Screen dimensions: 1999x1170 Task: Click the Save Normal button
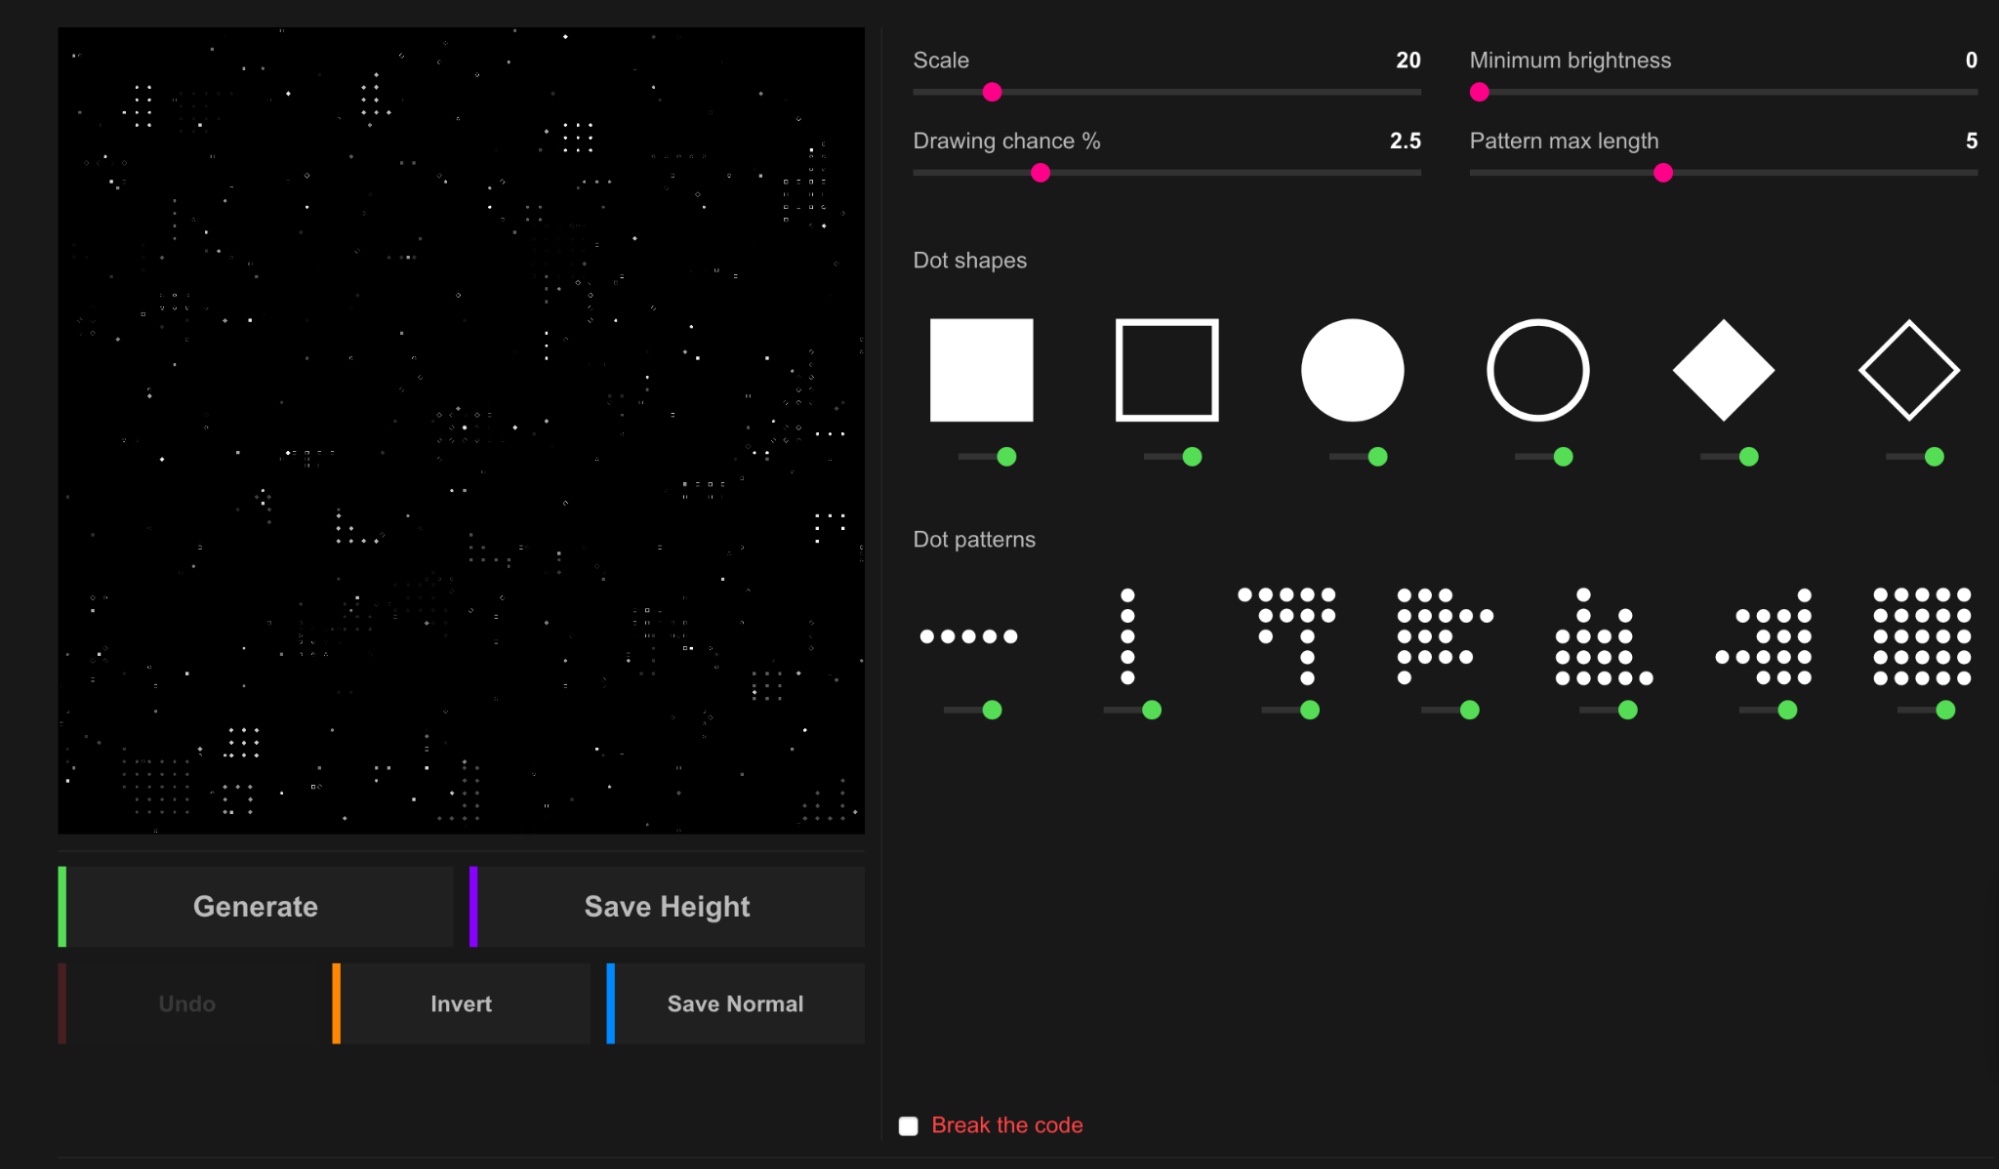[735, 1003]
